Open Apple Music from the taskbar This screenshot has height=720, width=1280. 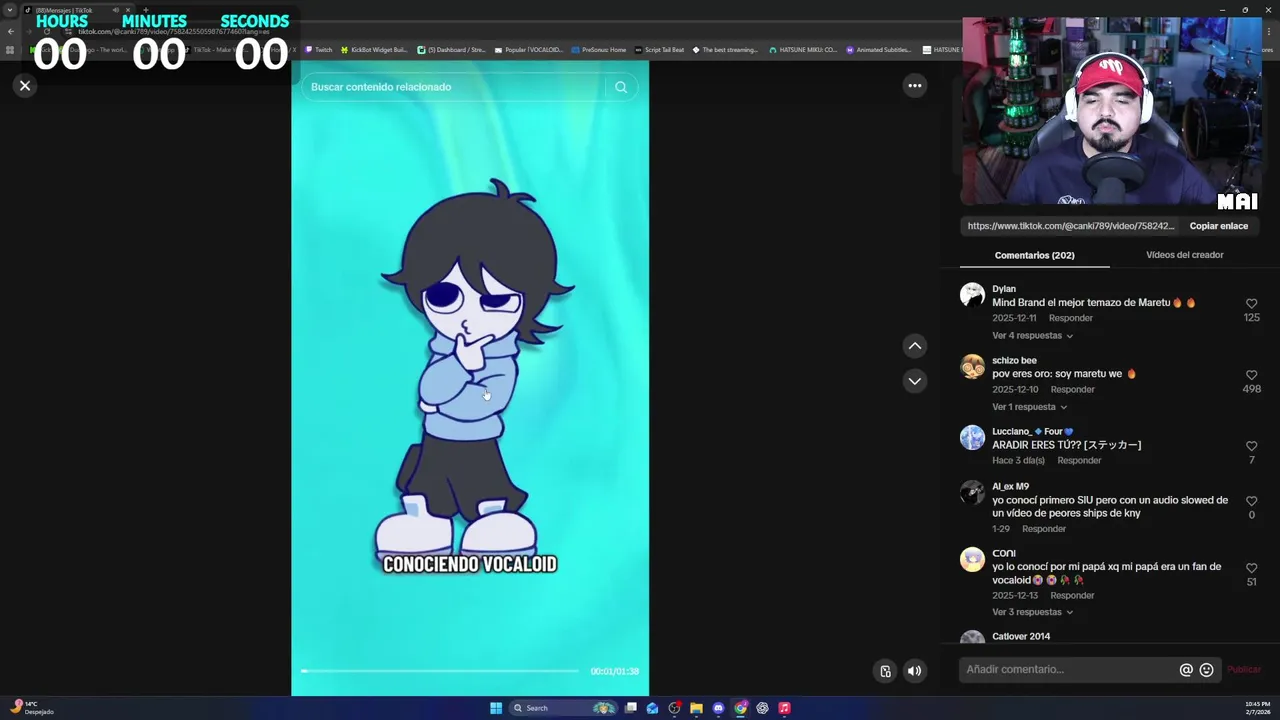coord(784,708)
